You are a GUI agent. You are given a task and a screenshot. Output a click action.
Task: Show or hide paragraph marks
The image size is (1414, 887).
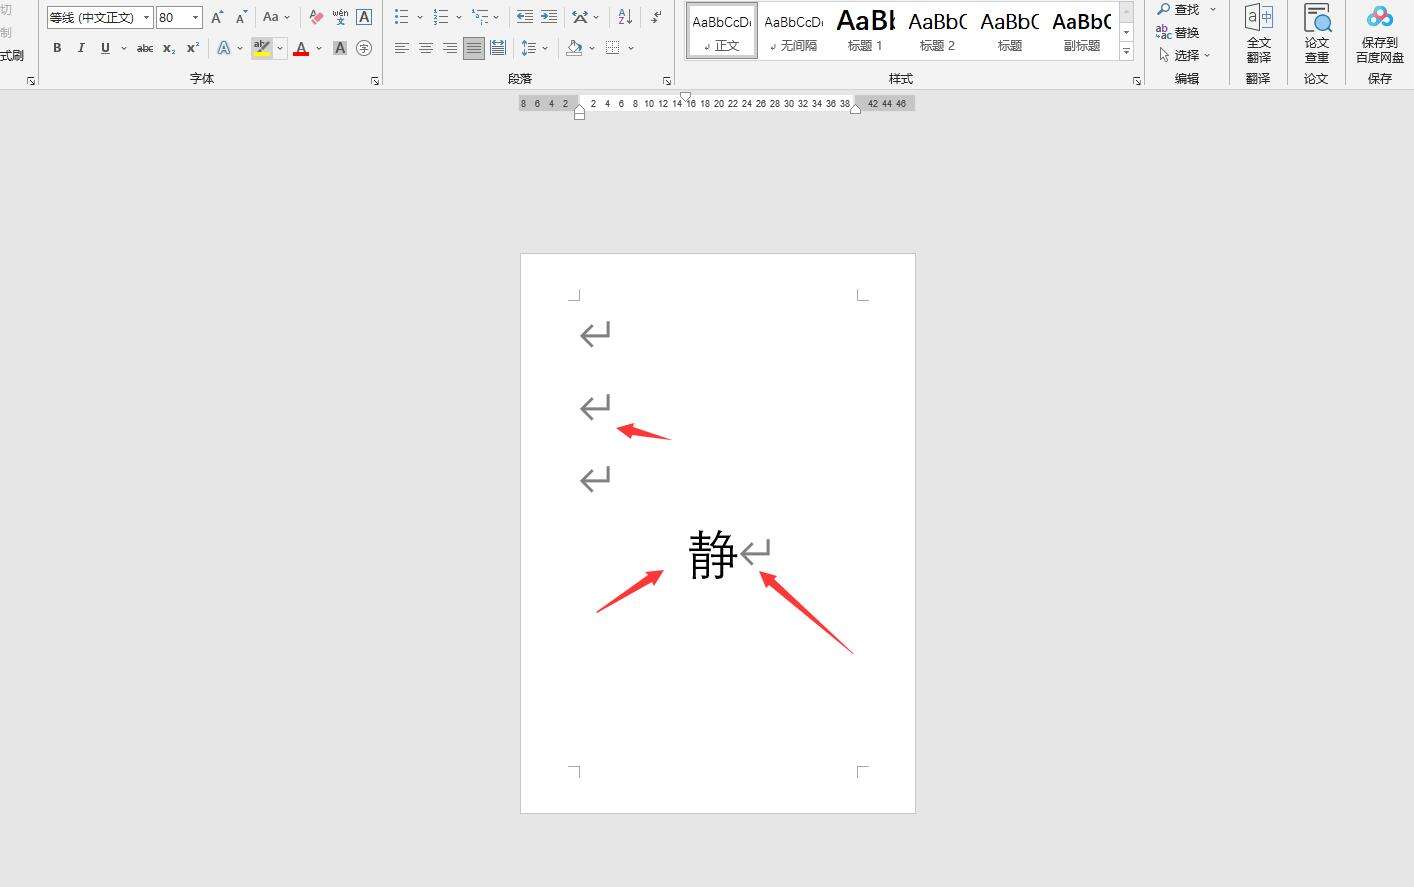coord(656,17)
